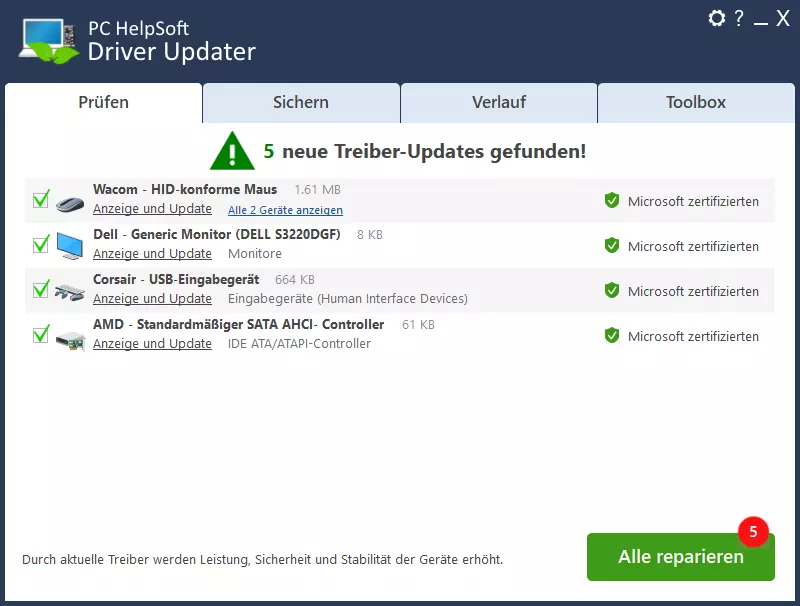This screenshot has width=800, height=606.
Task: Click the Corsair row certification shield icon
Action: tap(612, 290)
